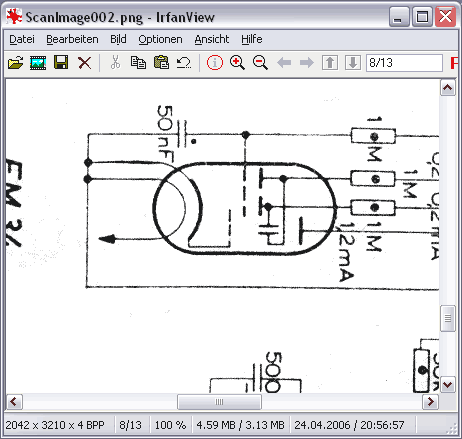Go to the next page with the down arrow

(x=353, y=63)
